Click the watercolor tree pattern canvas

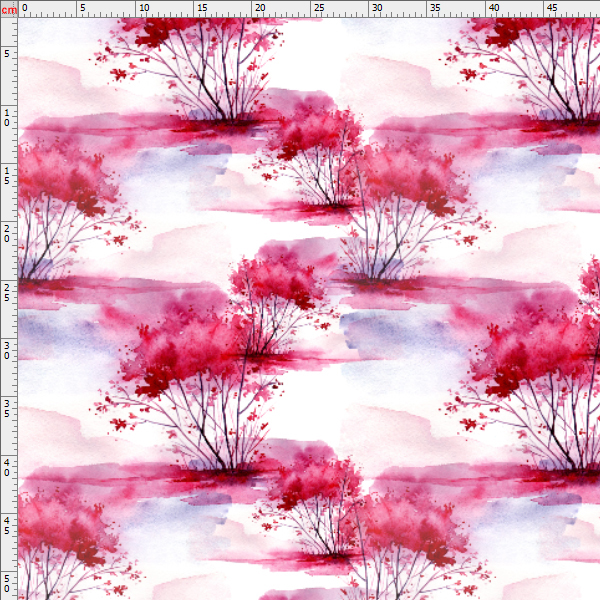click(309, 309)
